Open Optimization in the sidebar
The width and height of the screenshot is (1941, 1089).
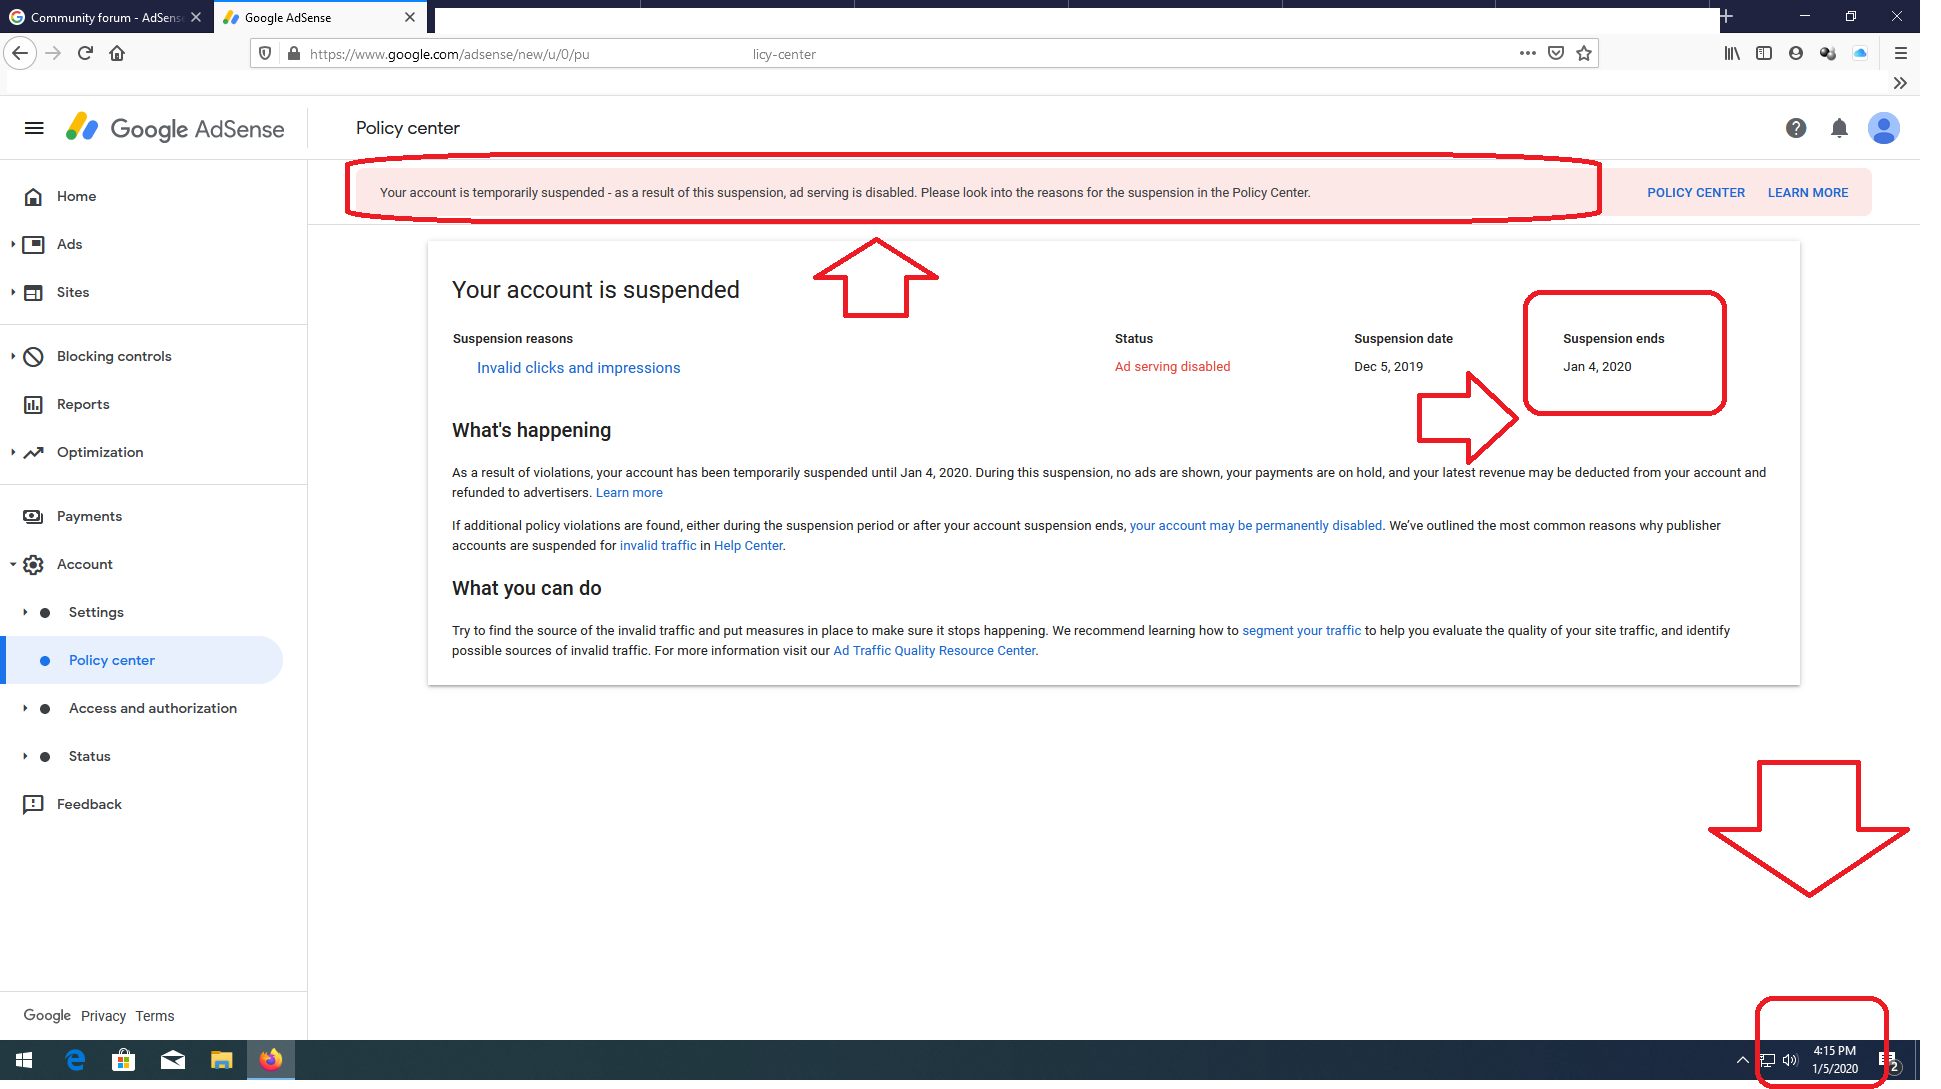pyautogui.click(x=100, y=452)
